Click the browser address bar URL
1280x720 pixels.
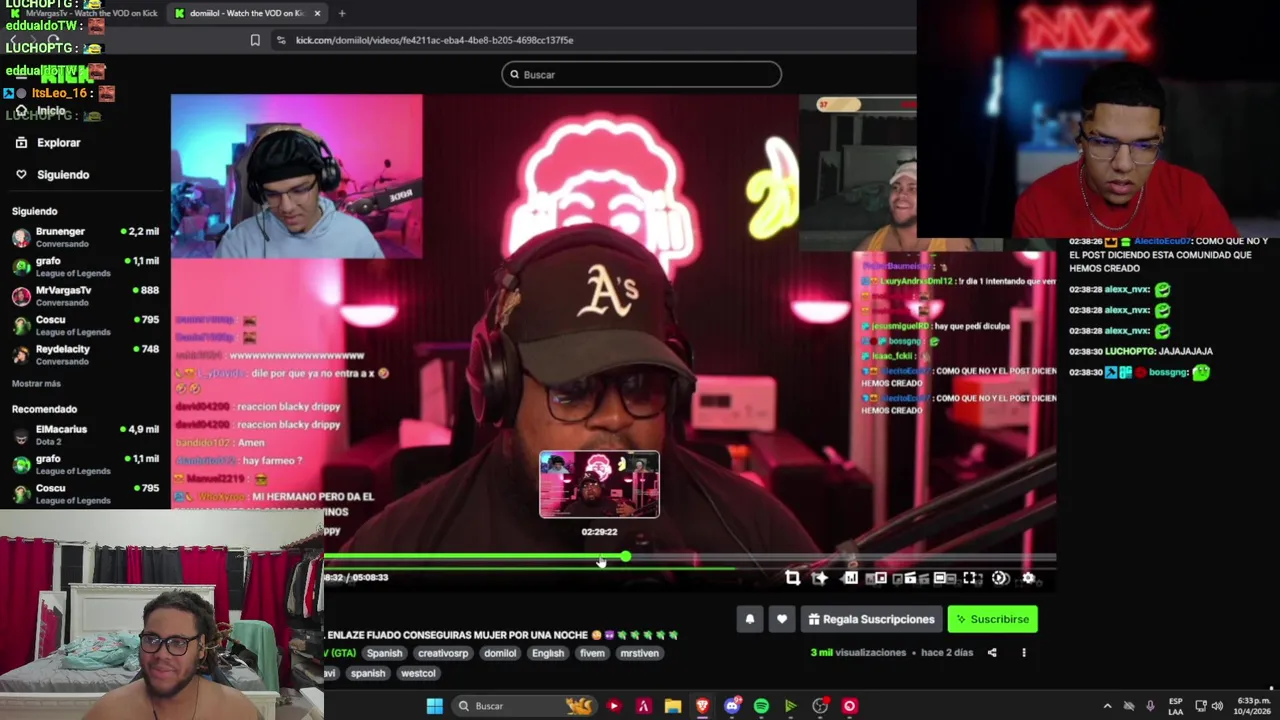click(x=434, y=40)
